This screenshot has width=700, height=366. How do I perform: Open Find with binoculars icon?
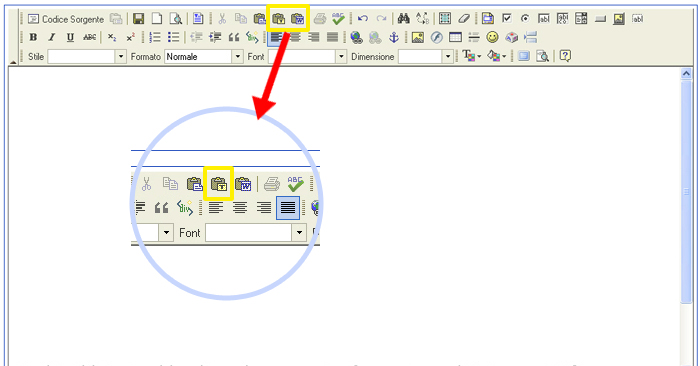tap(404, 19)
